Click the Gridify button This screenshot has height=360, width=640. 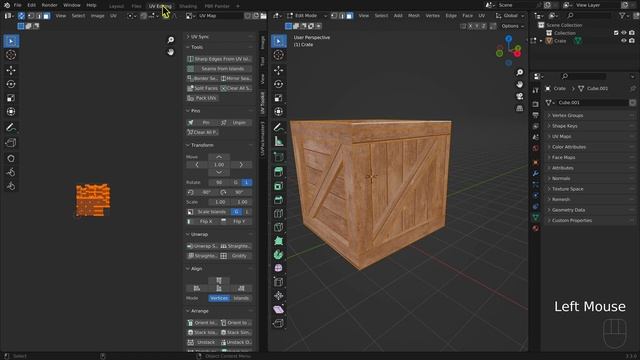point(236,256)
